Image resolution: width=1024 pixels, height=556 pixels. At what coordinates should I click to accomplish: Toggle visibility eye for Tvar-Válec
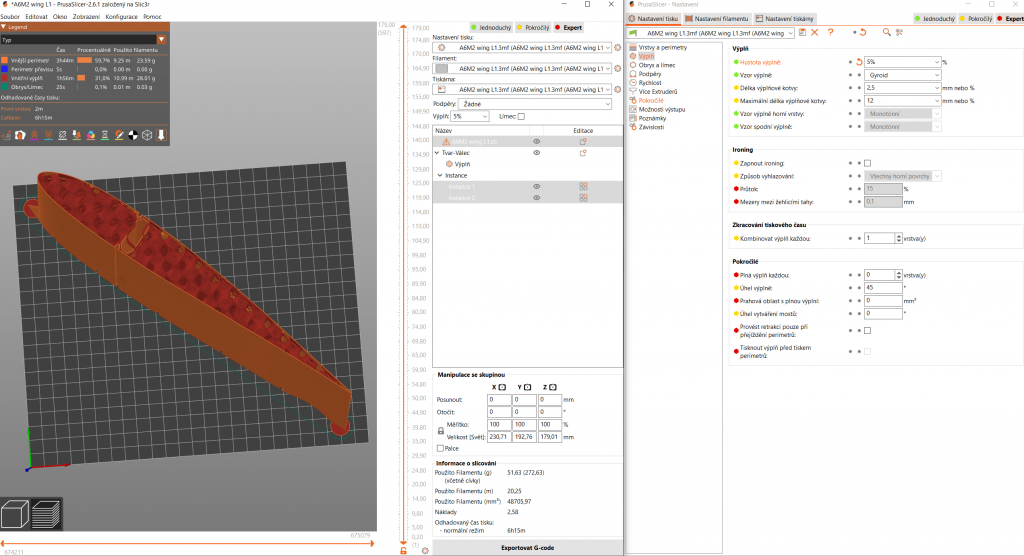click(x=536, y=152)
